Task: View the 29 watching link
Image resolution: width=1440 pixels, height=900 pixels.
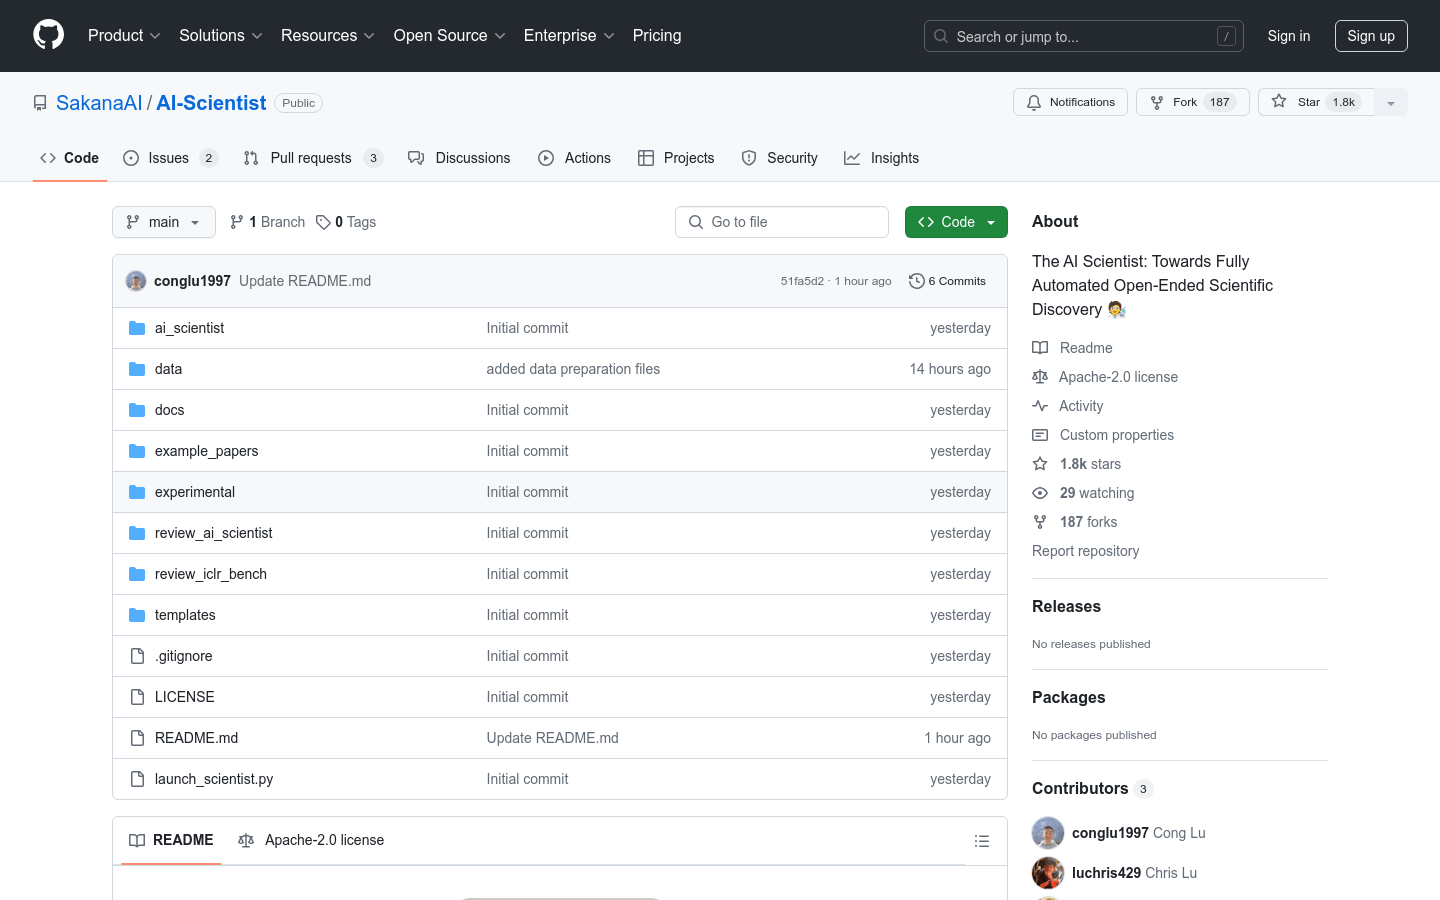Action: coord(1083,493)
